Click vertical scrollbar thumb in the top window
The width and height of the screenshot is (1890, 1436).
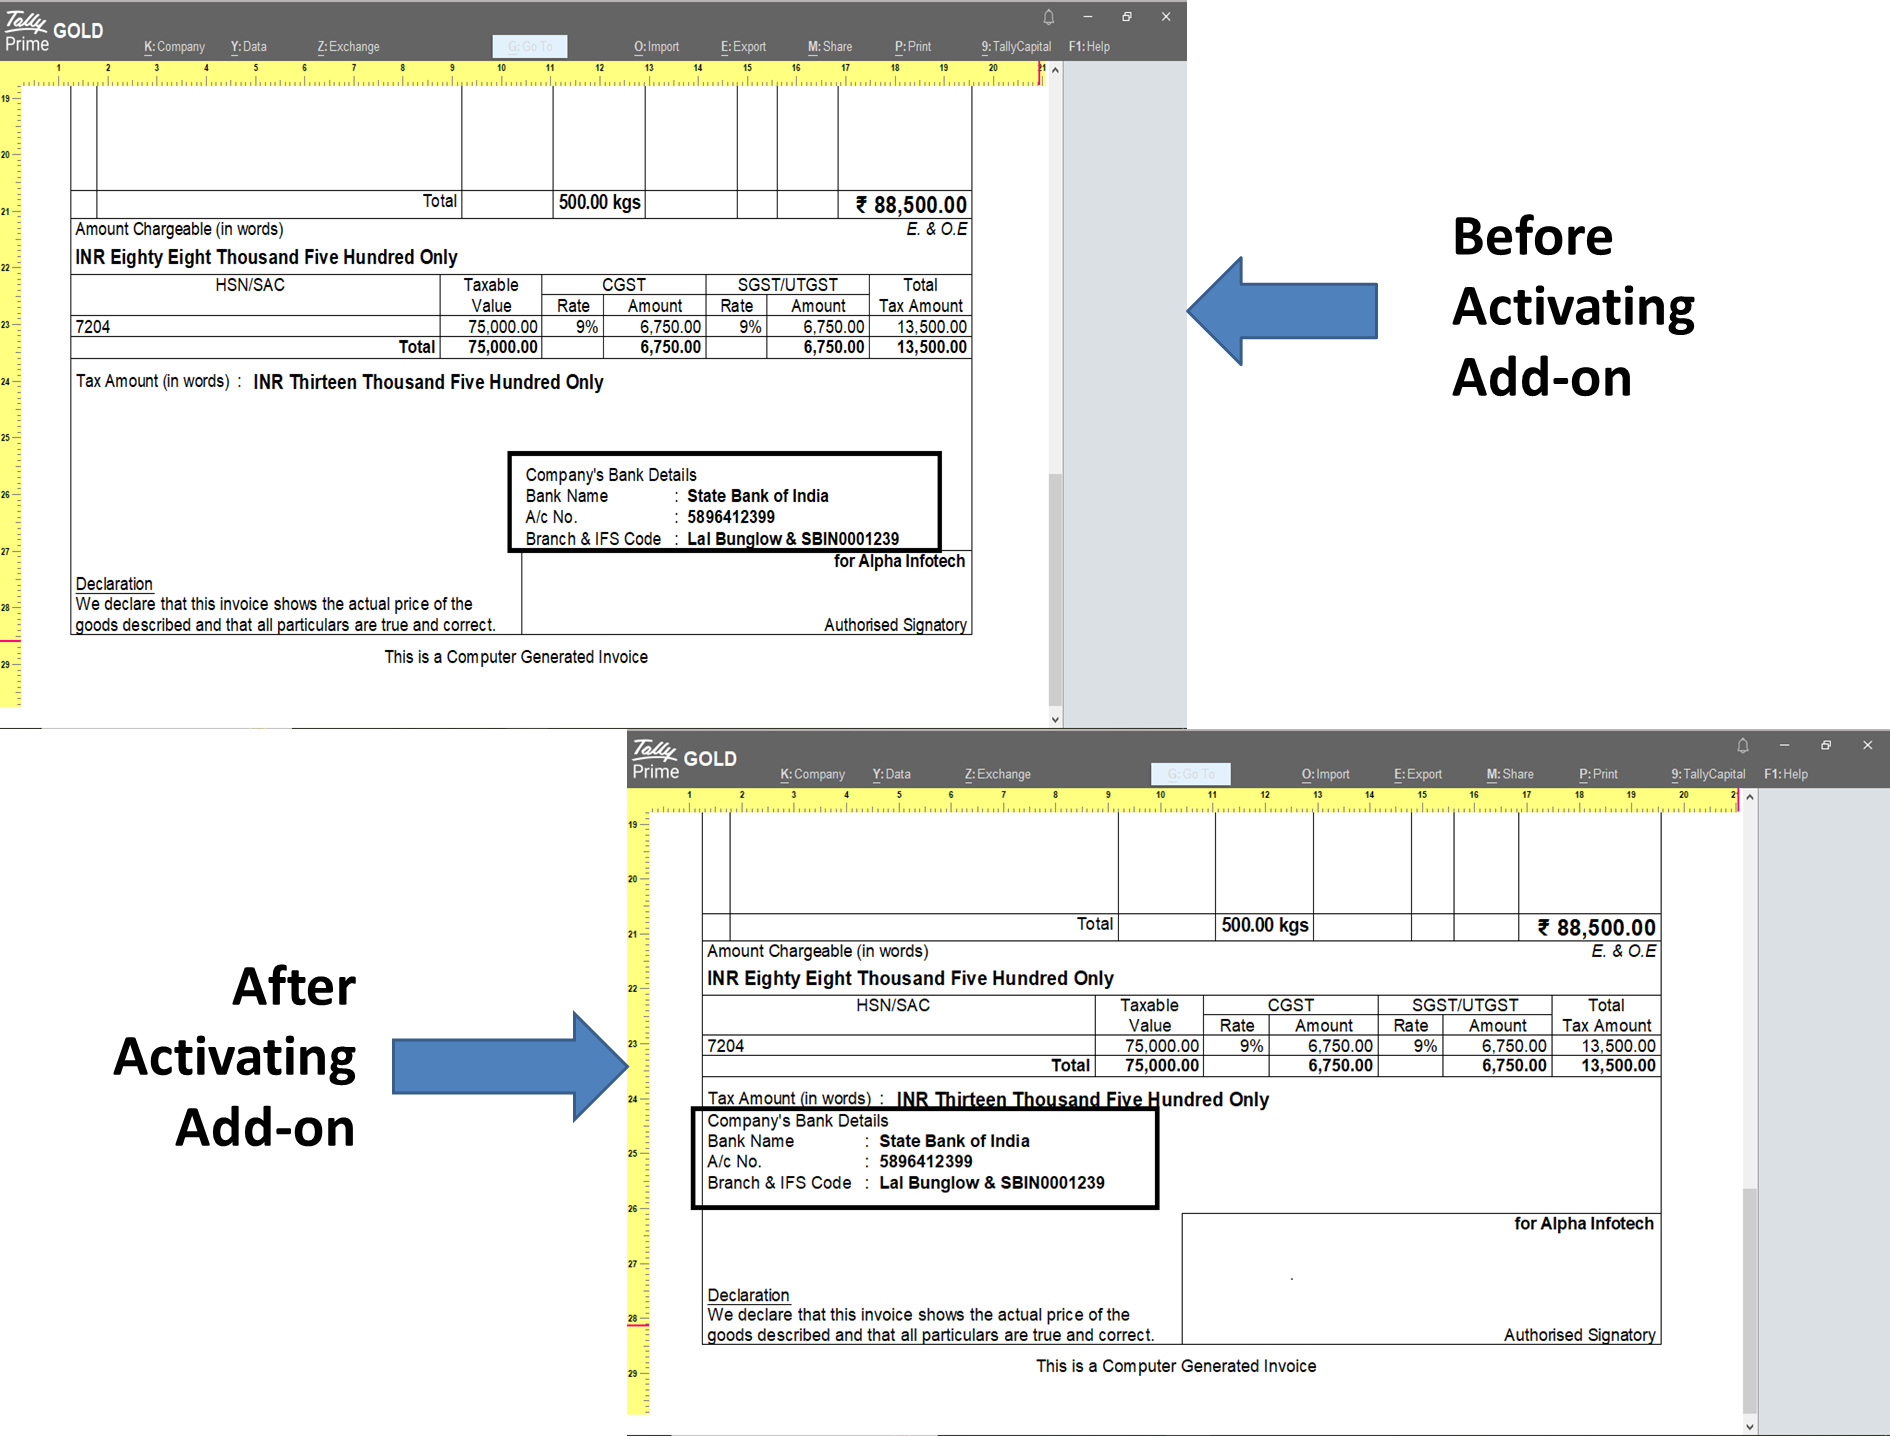coord(1055,588)
